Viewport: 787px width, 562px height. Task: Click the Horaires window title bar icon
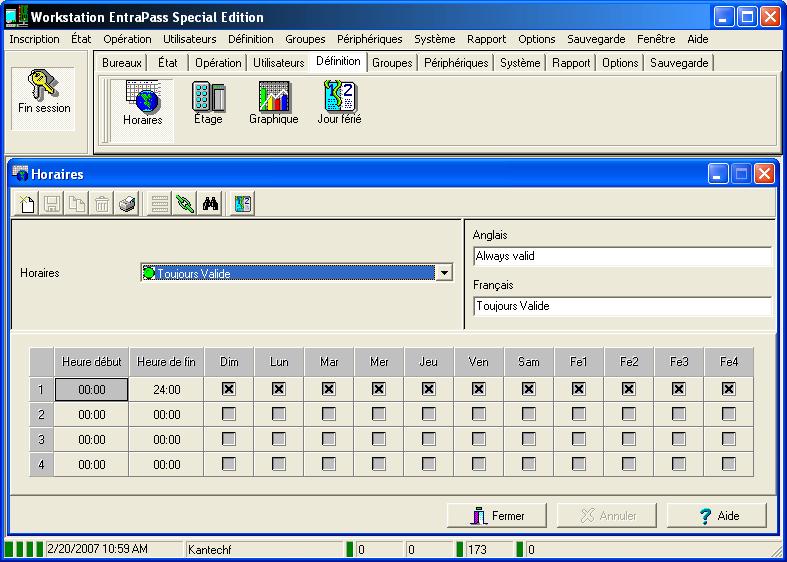point(20,174)
